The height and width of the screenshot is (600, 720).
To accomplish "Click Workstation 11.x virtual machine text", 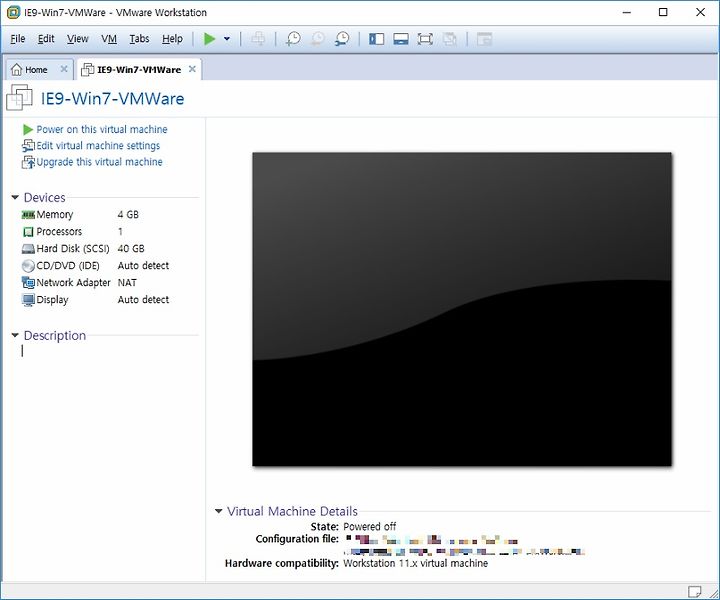I will coord(416,563).
